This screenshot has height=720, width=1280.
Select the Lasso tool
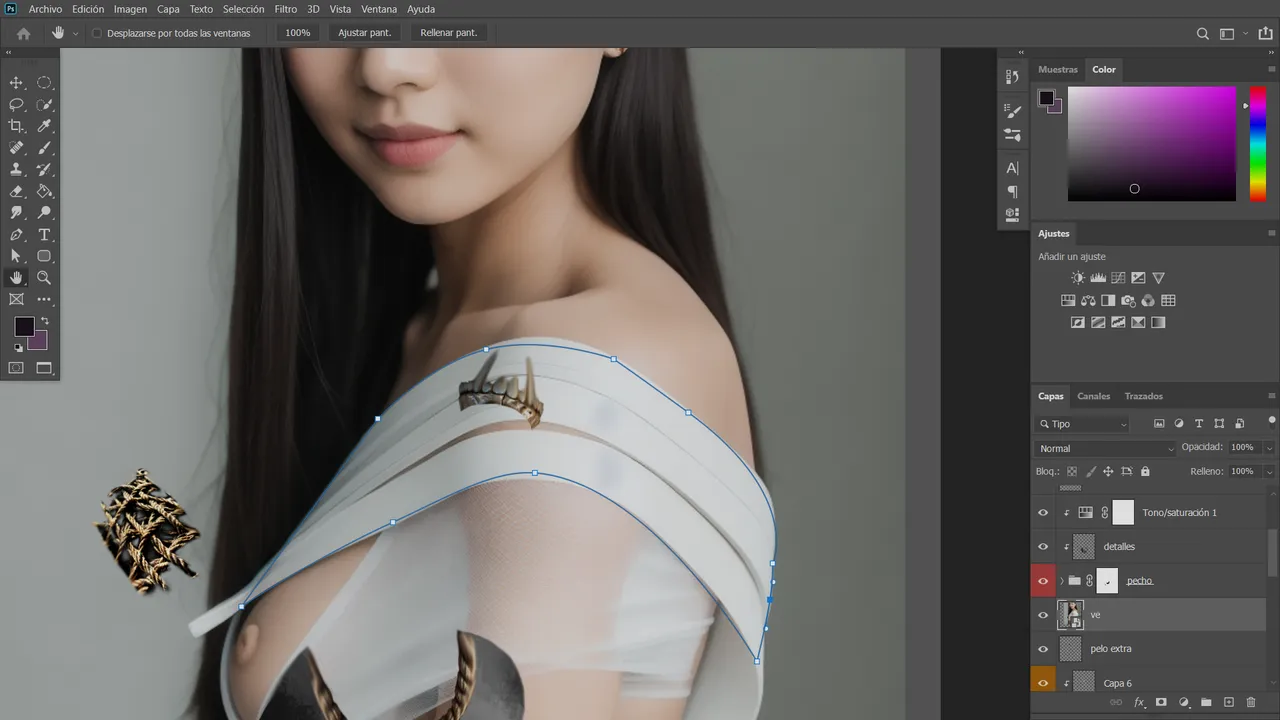(16, 105)
